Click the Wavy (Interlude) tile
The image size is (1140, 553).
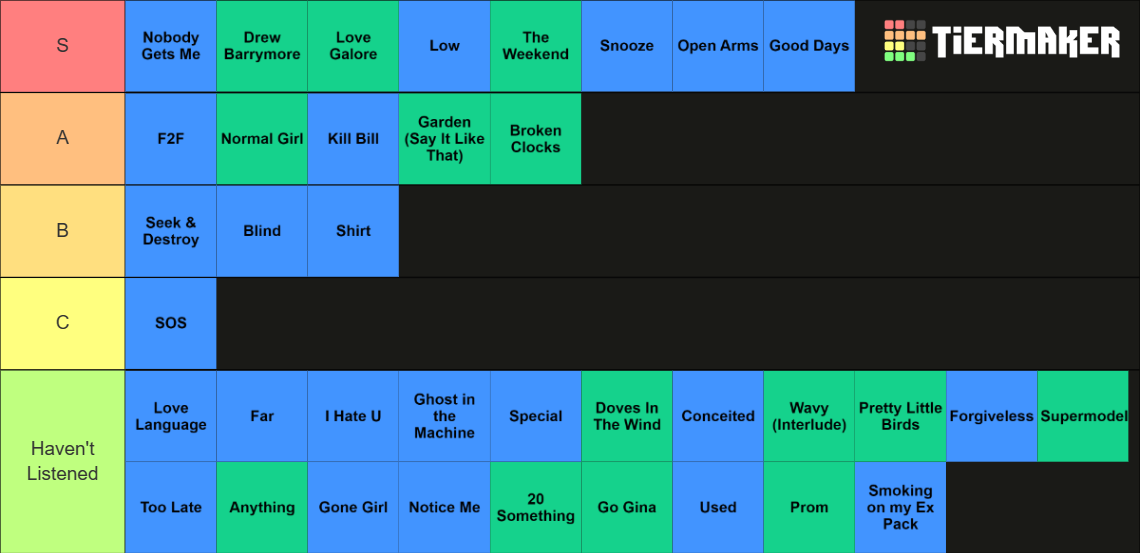[809, 416]
